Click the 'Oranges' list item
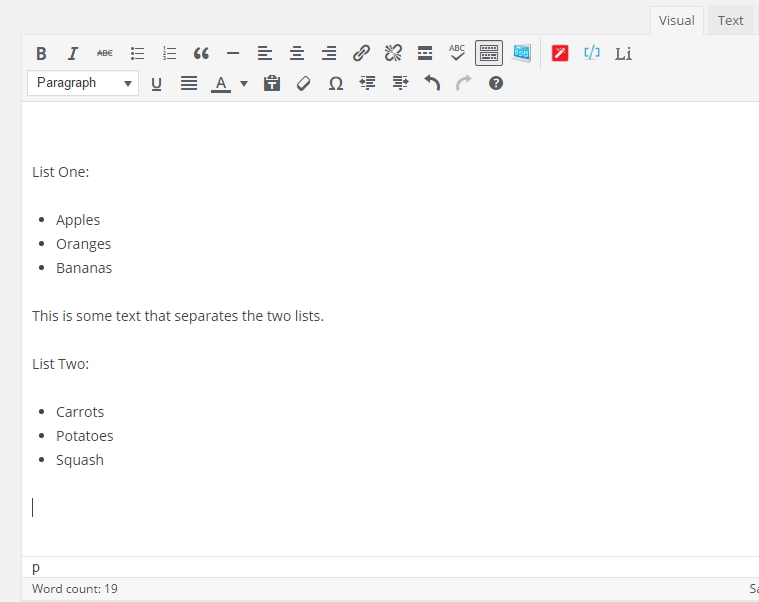759x602 pixels. 83,244
